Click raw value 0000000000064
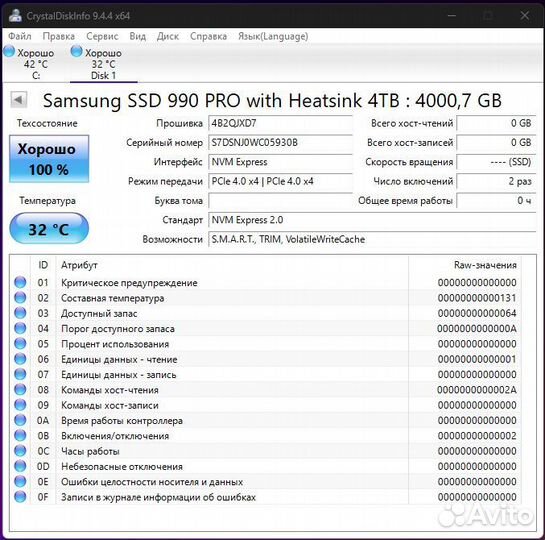Viewport: 545px width, 540px height. click(477, 313)
